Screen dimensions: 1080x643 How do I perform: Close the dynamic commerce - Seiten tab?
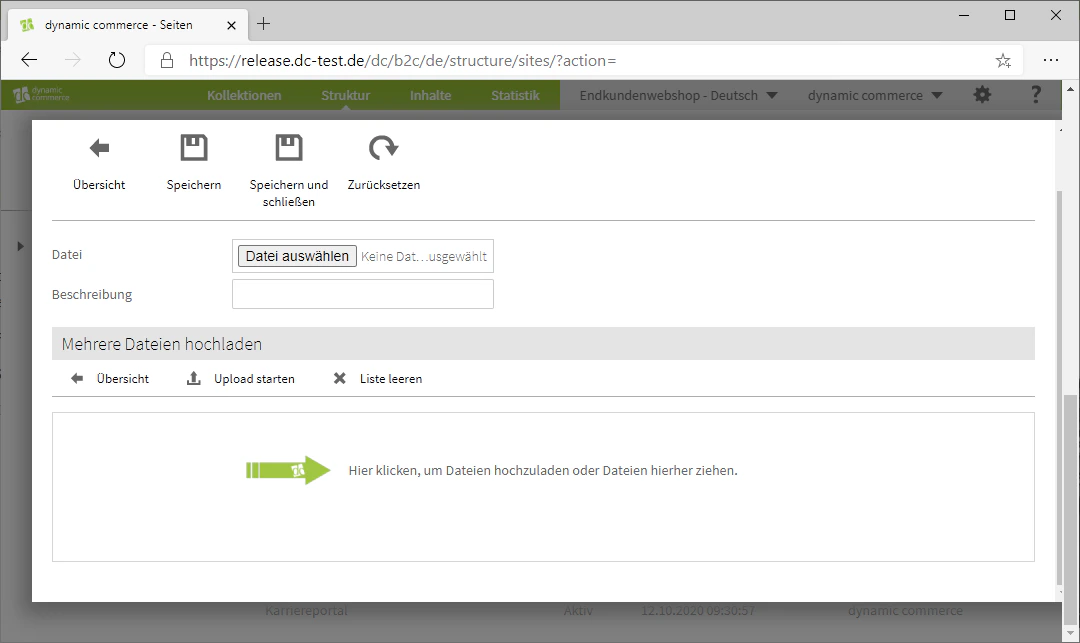point(231,25)
